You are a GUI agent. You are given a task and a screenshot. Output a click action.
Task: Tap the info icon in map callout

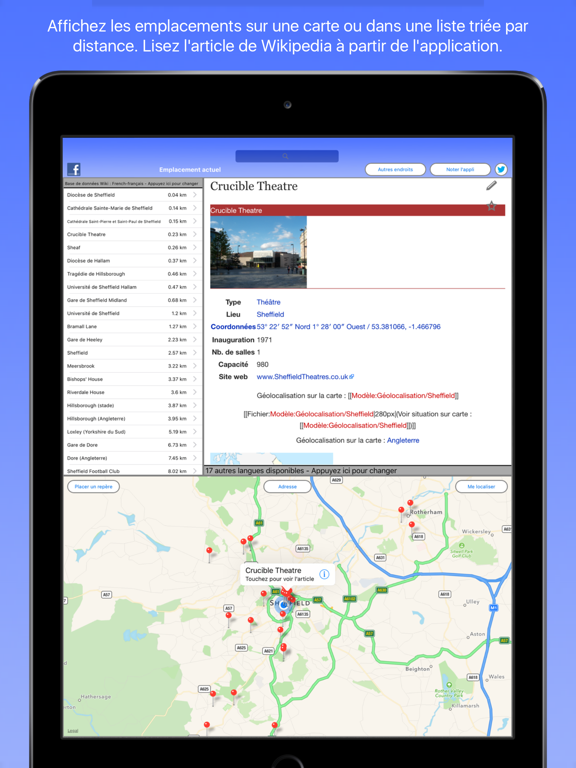click(x=324, y=574)
